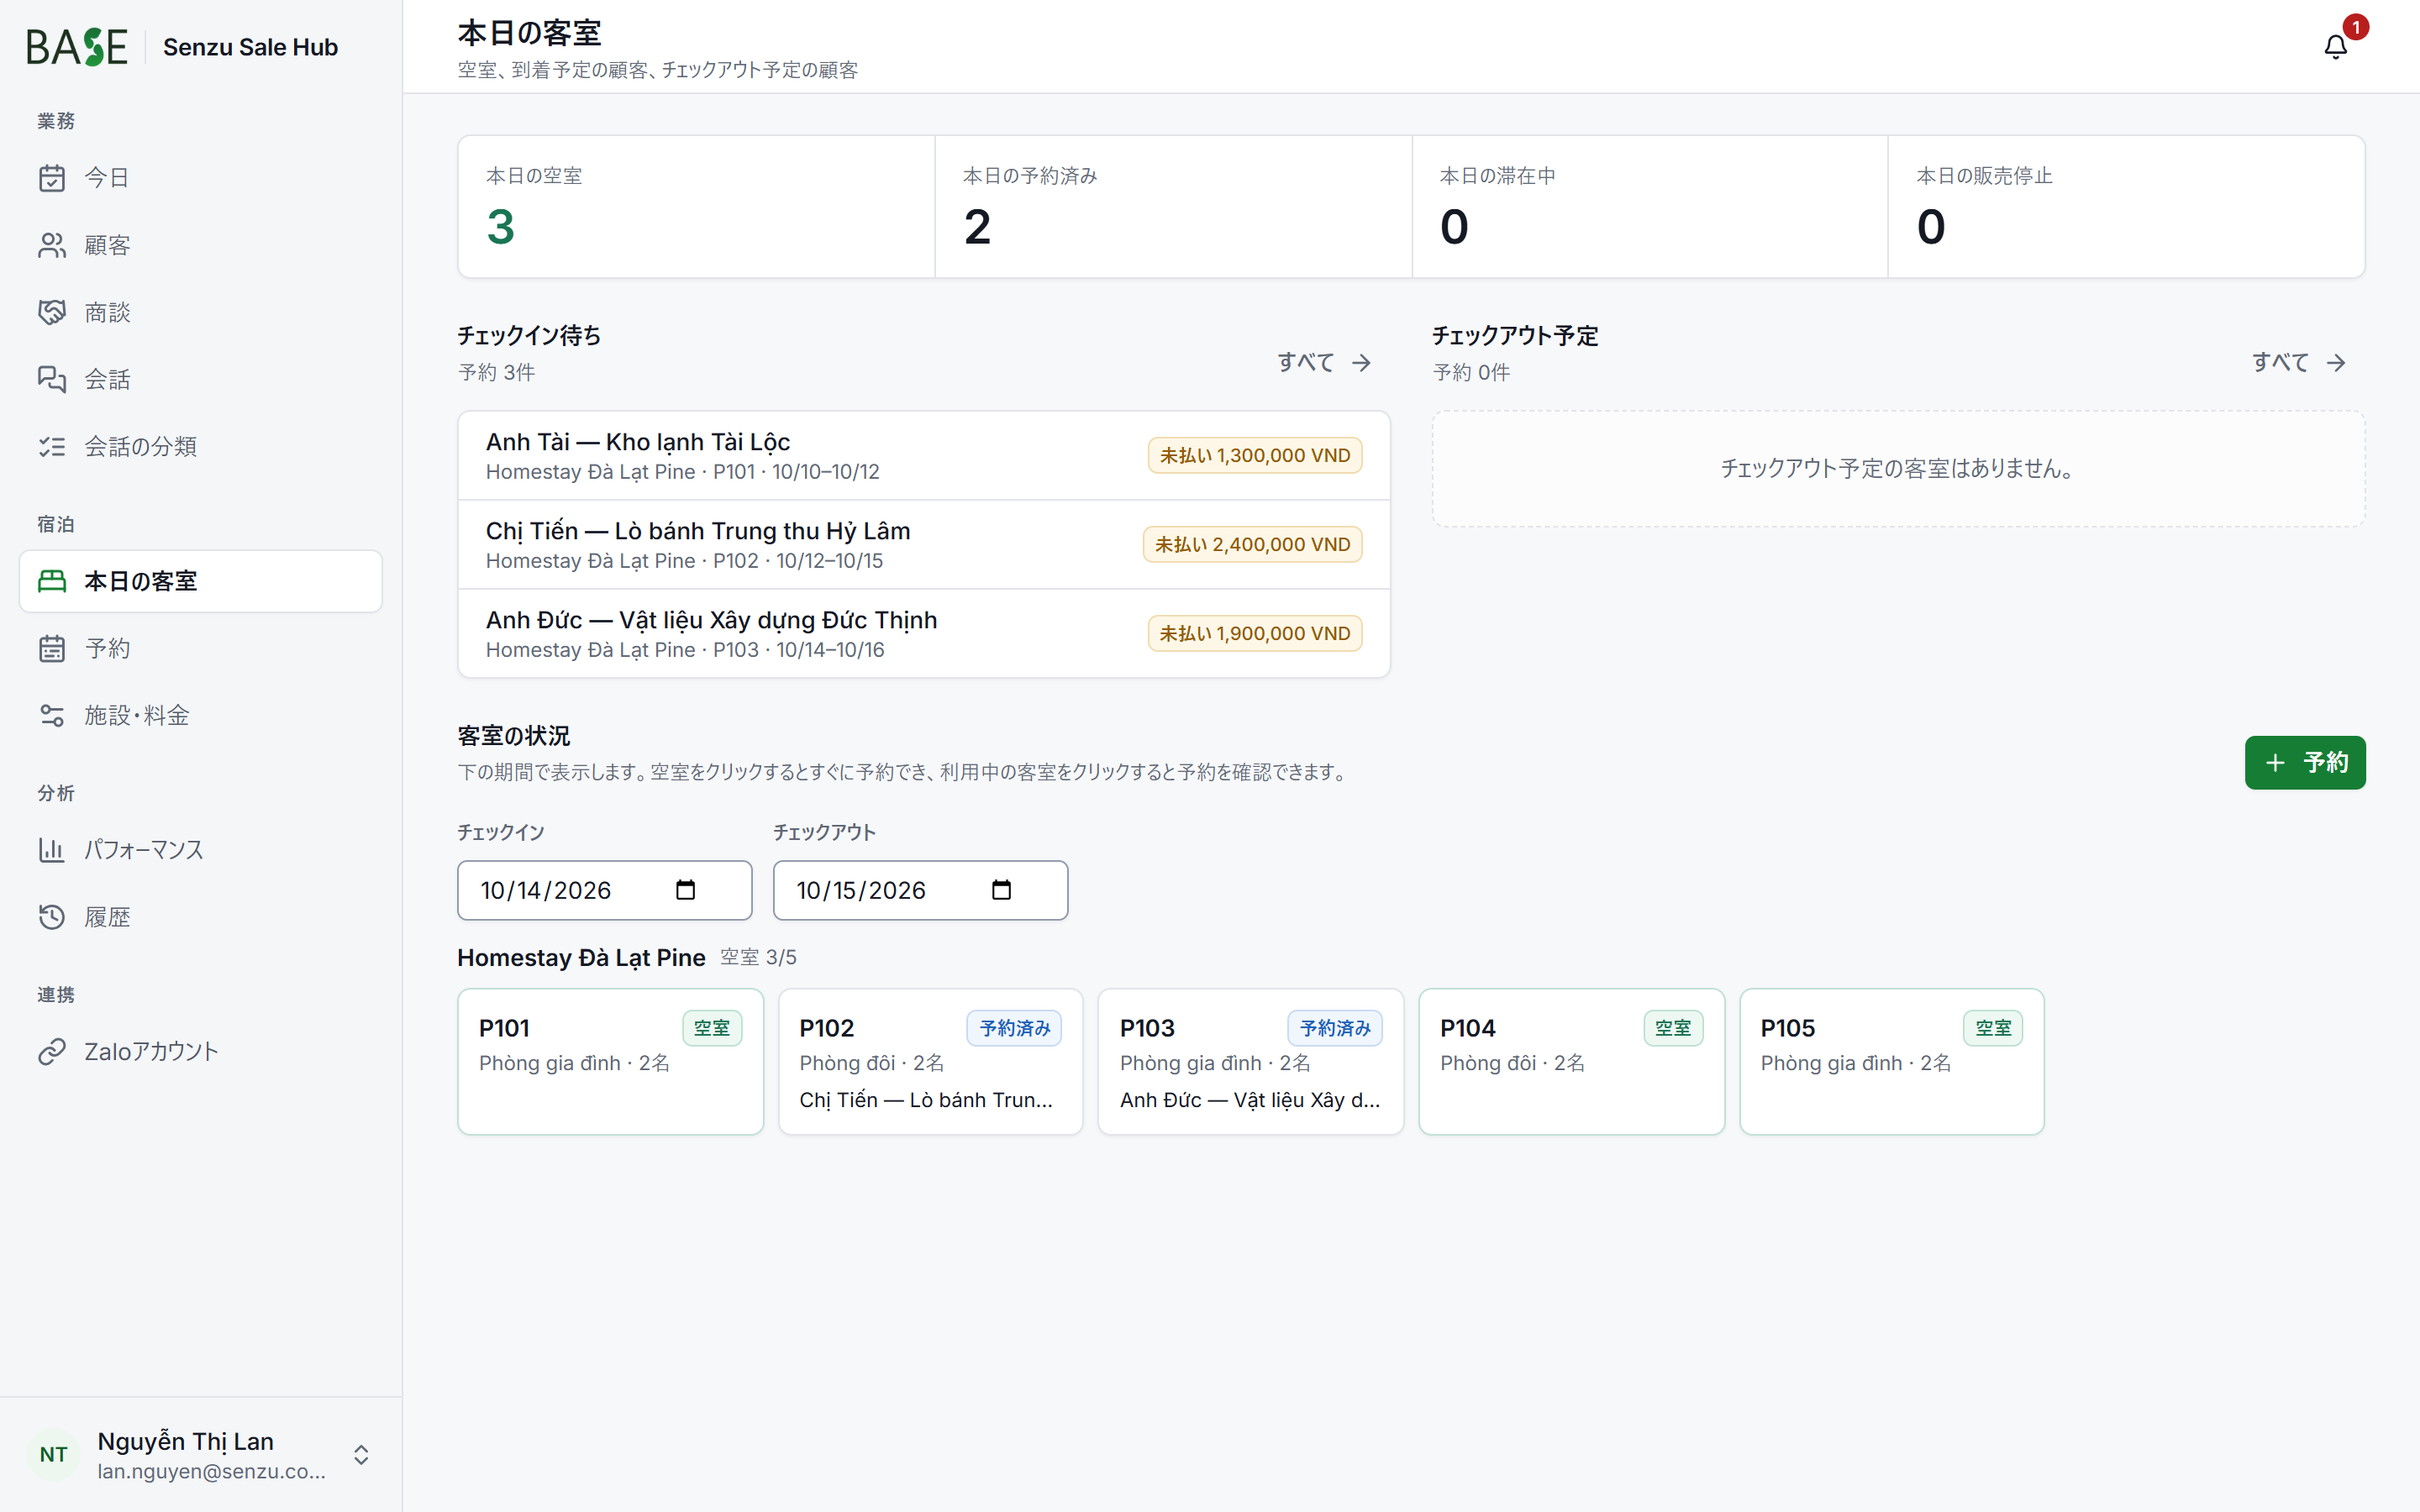2420x1512 pixels.
Task: Open 商談 in the sidebar
Action: point(200,312)
